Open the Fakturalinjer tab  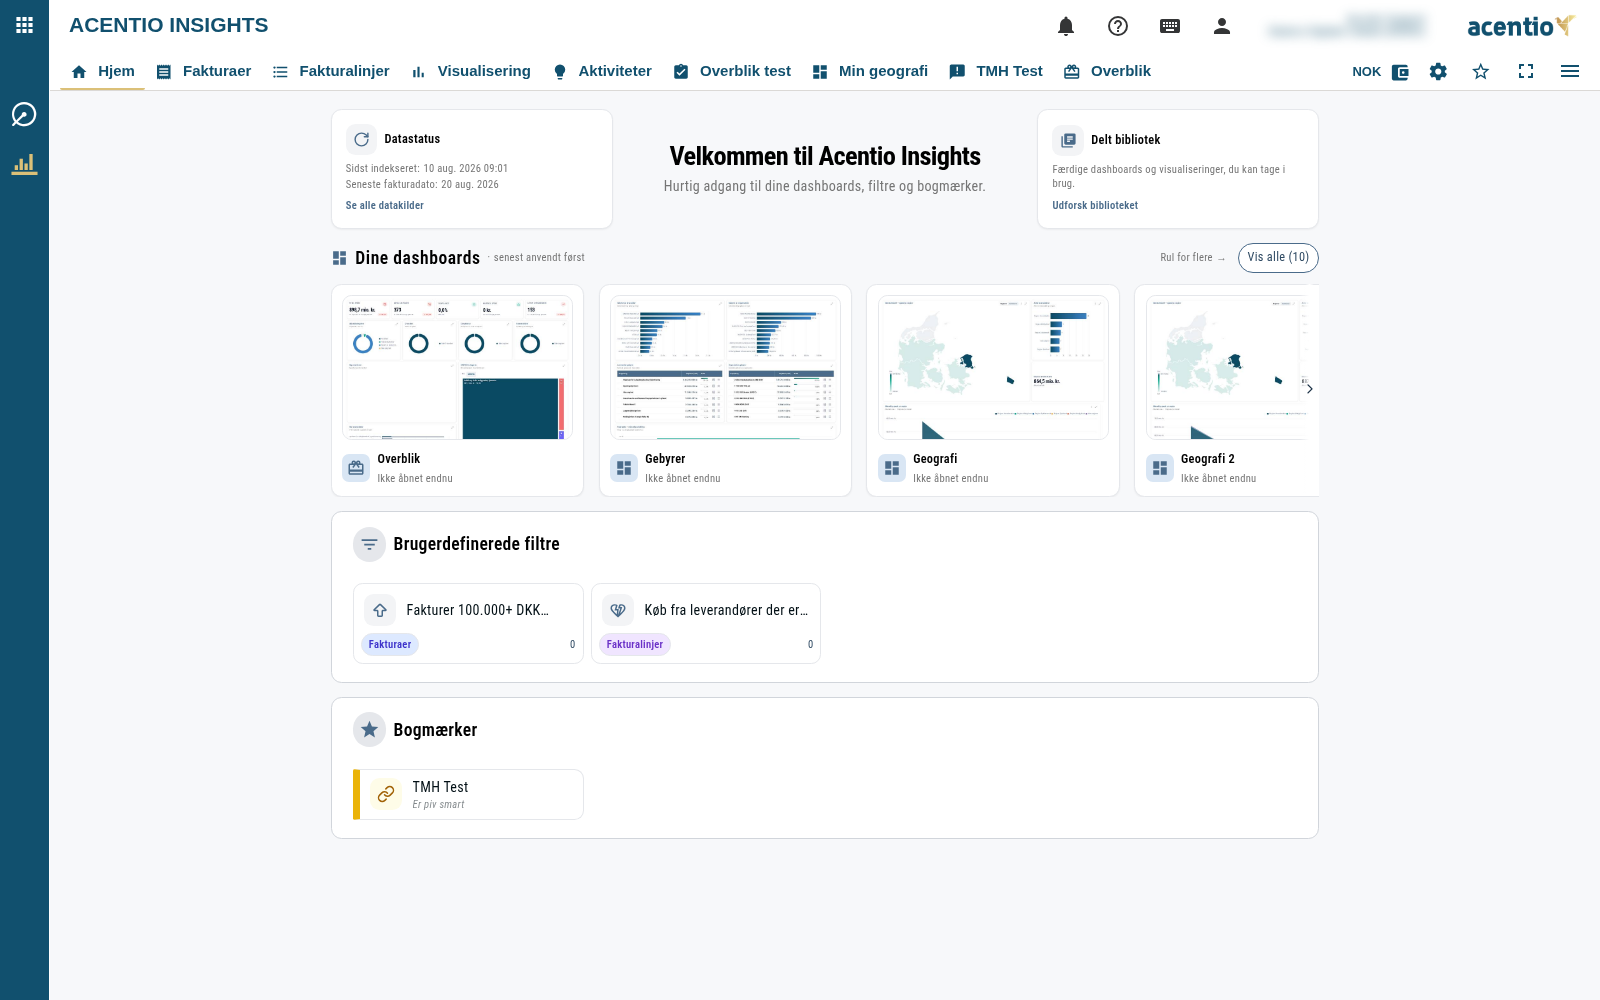(x=331, y=71)
